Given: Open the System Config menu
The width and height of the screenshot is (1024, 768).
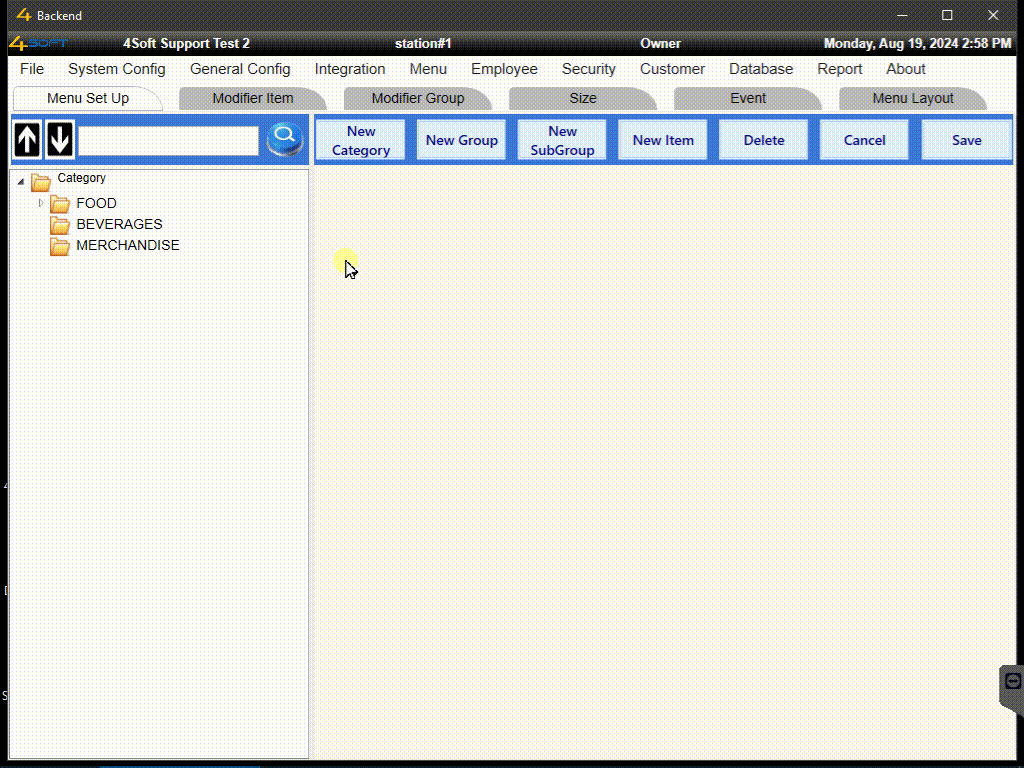Looking at the screenshot, I should (x=117, y=69).
